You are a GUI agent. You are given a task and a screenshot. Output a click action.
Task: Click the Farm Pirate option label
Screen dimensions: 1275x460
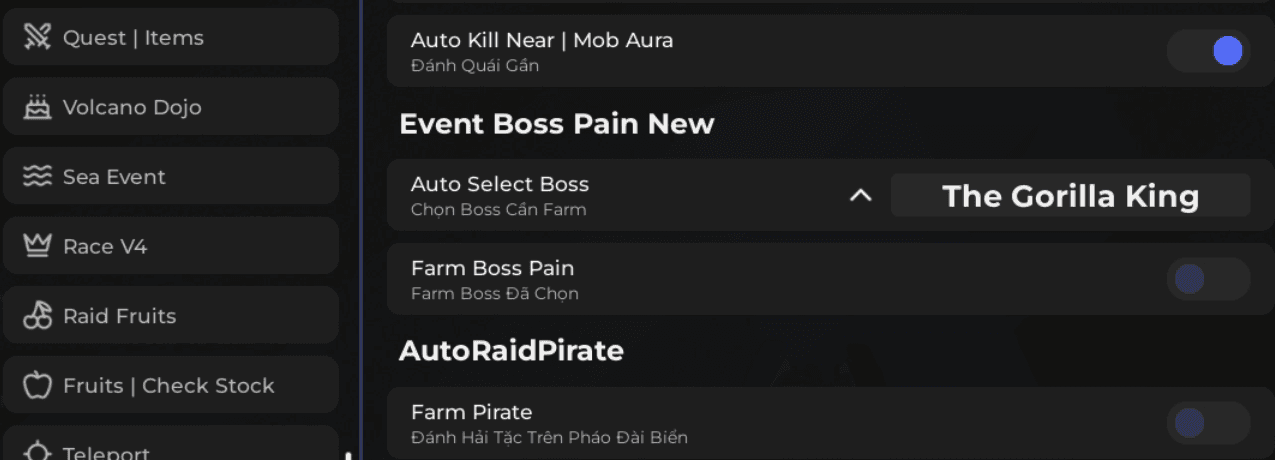tap(471, 413)
